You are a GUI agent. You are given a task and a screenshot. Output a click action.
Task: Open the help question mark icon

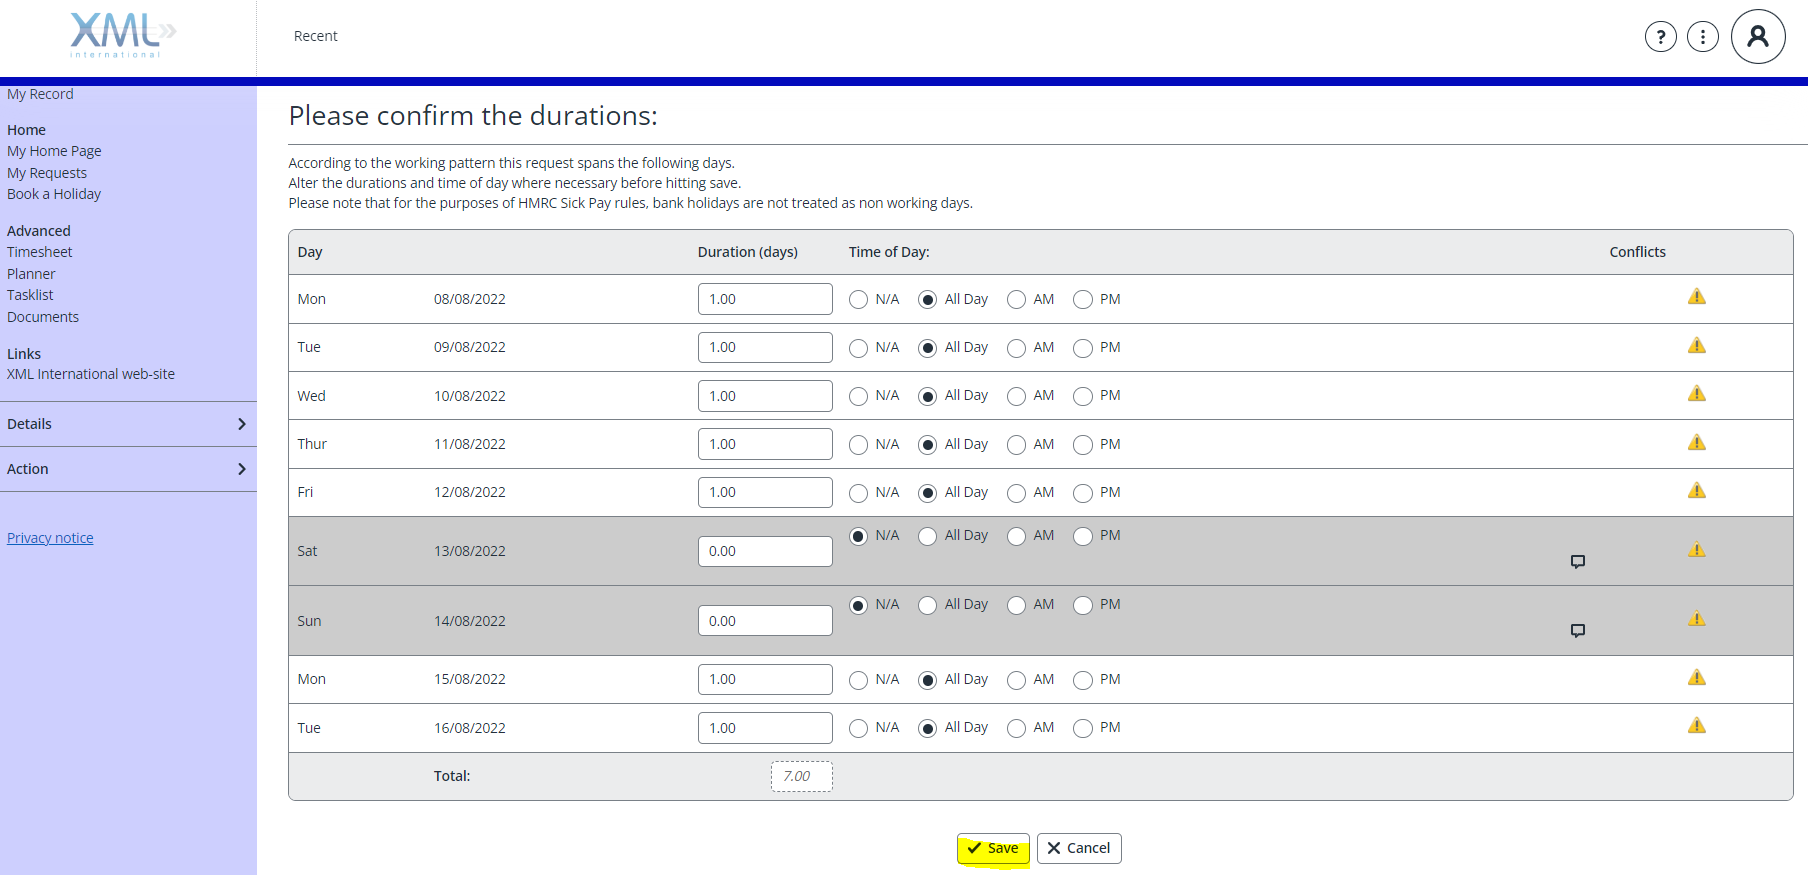click(x=1660, y=37)
